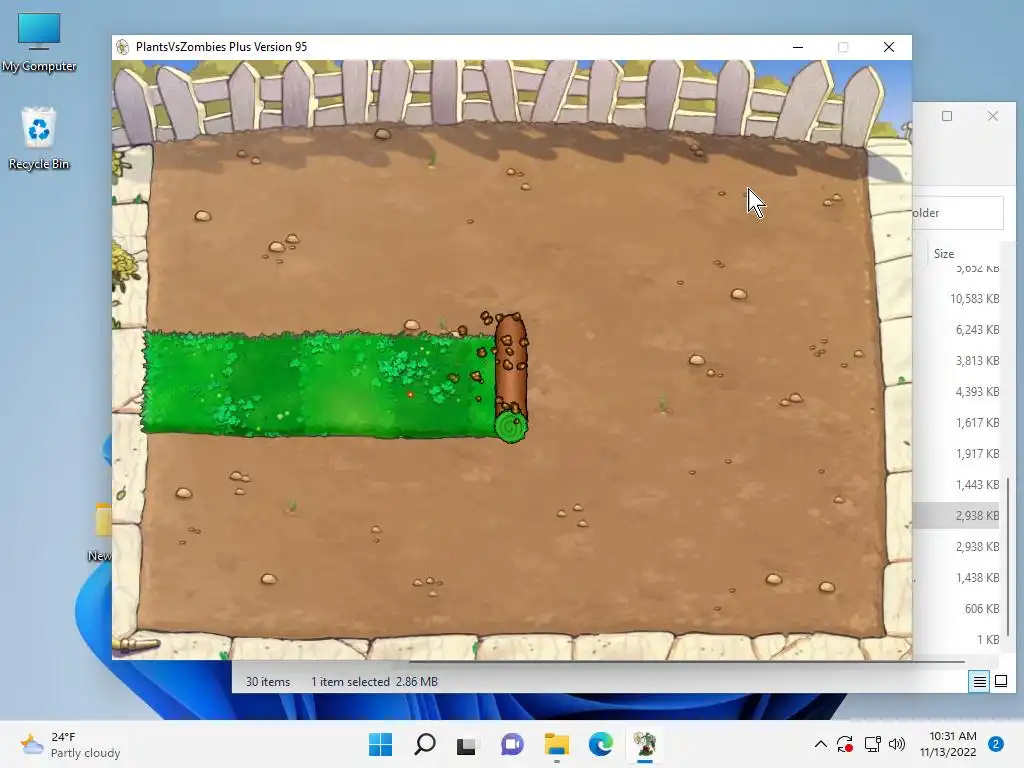Switch File Explorer to details view

pyautogui.click(x=980, y=682)
